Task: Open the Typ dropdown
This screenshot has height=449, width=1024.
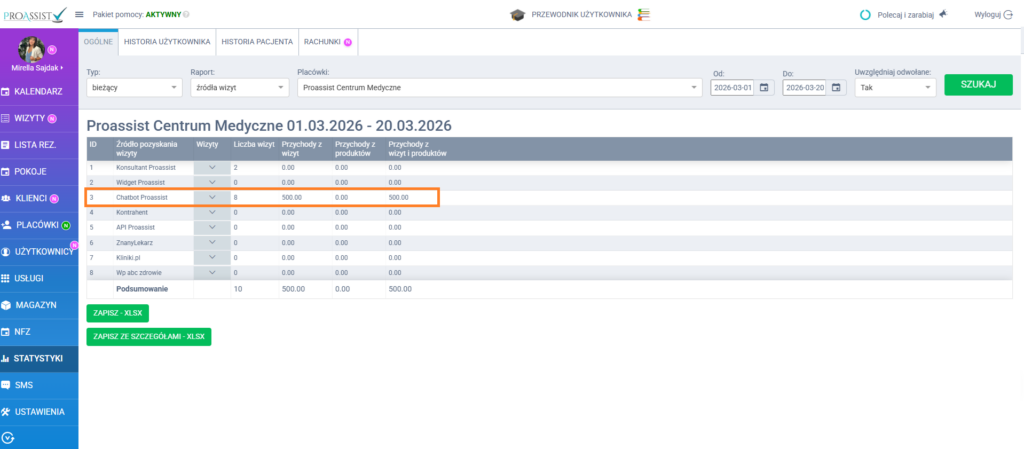Action: [134, 88]
